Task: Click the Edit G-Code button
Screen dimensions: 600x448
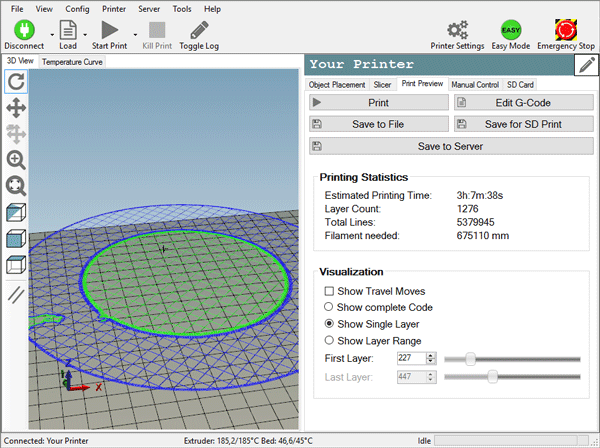Action: [524, 103]
